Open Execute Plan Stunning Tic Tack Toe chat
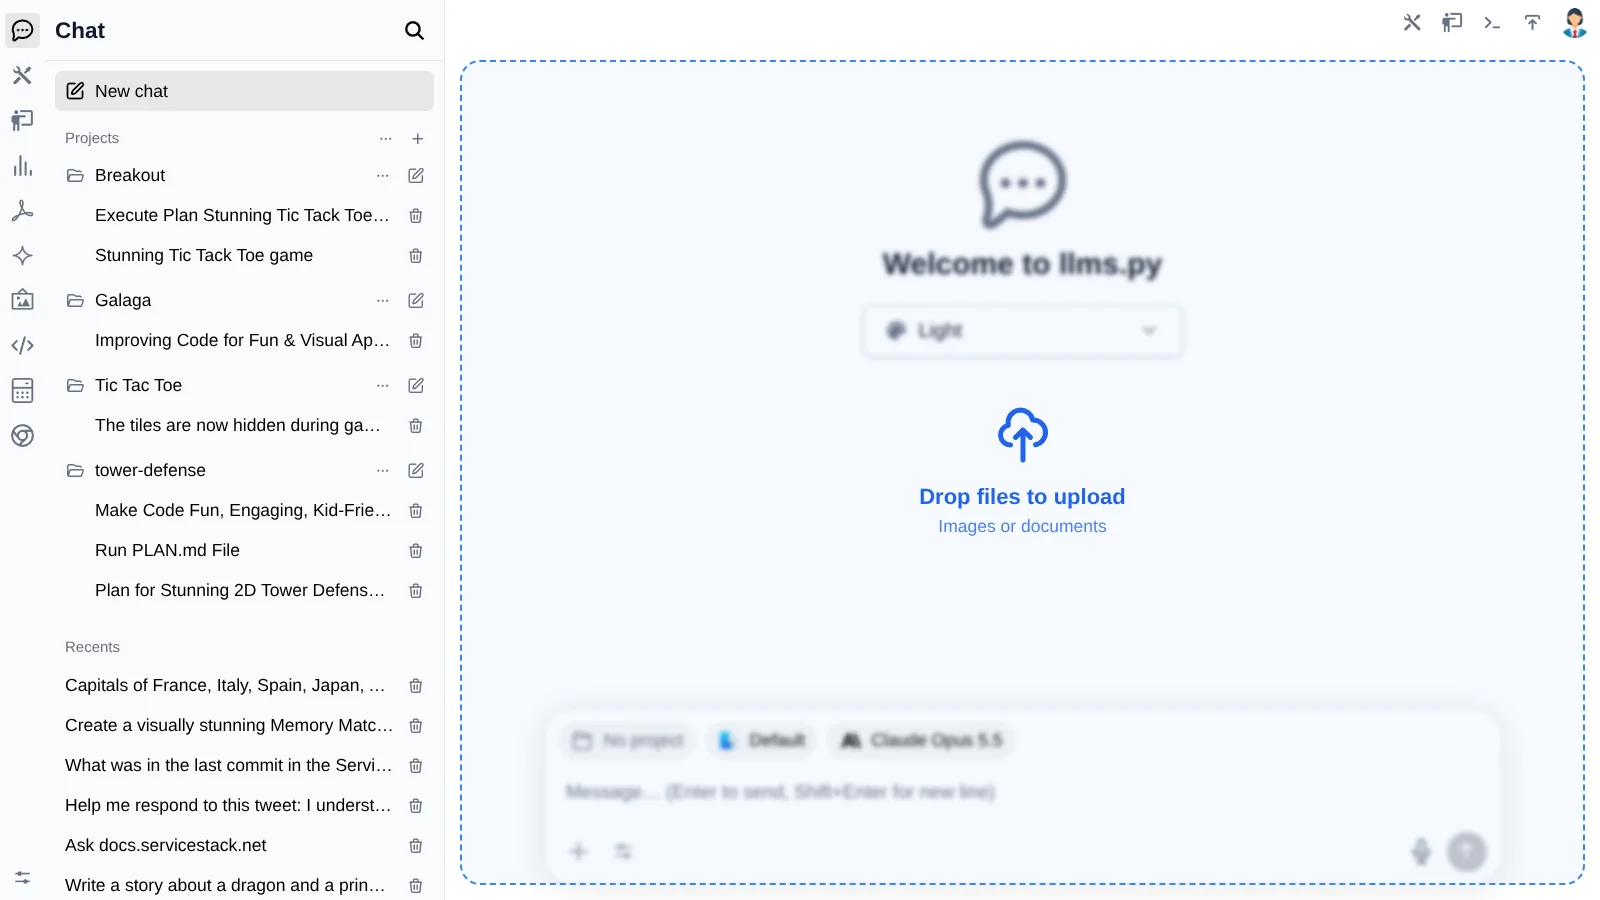1600x900 pixels. point(242,215)
